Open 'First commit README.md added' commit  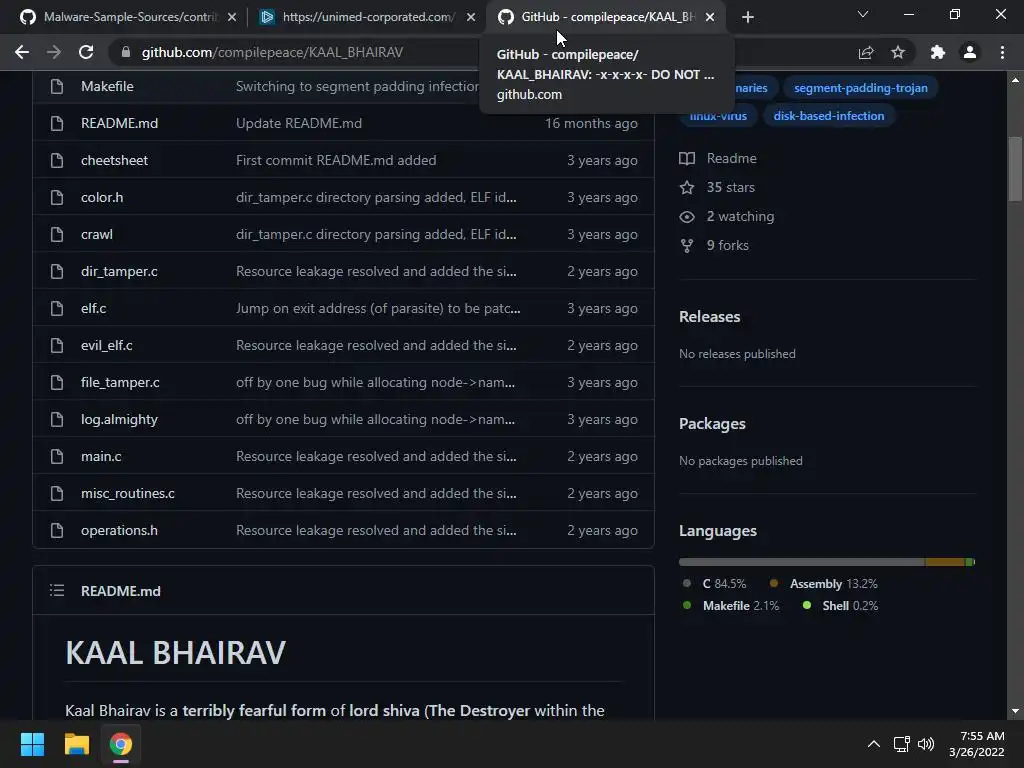(336, 160)
